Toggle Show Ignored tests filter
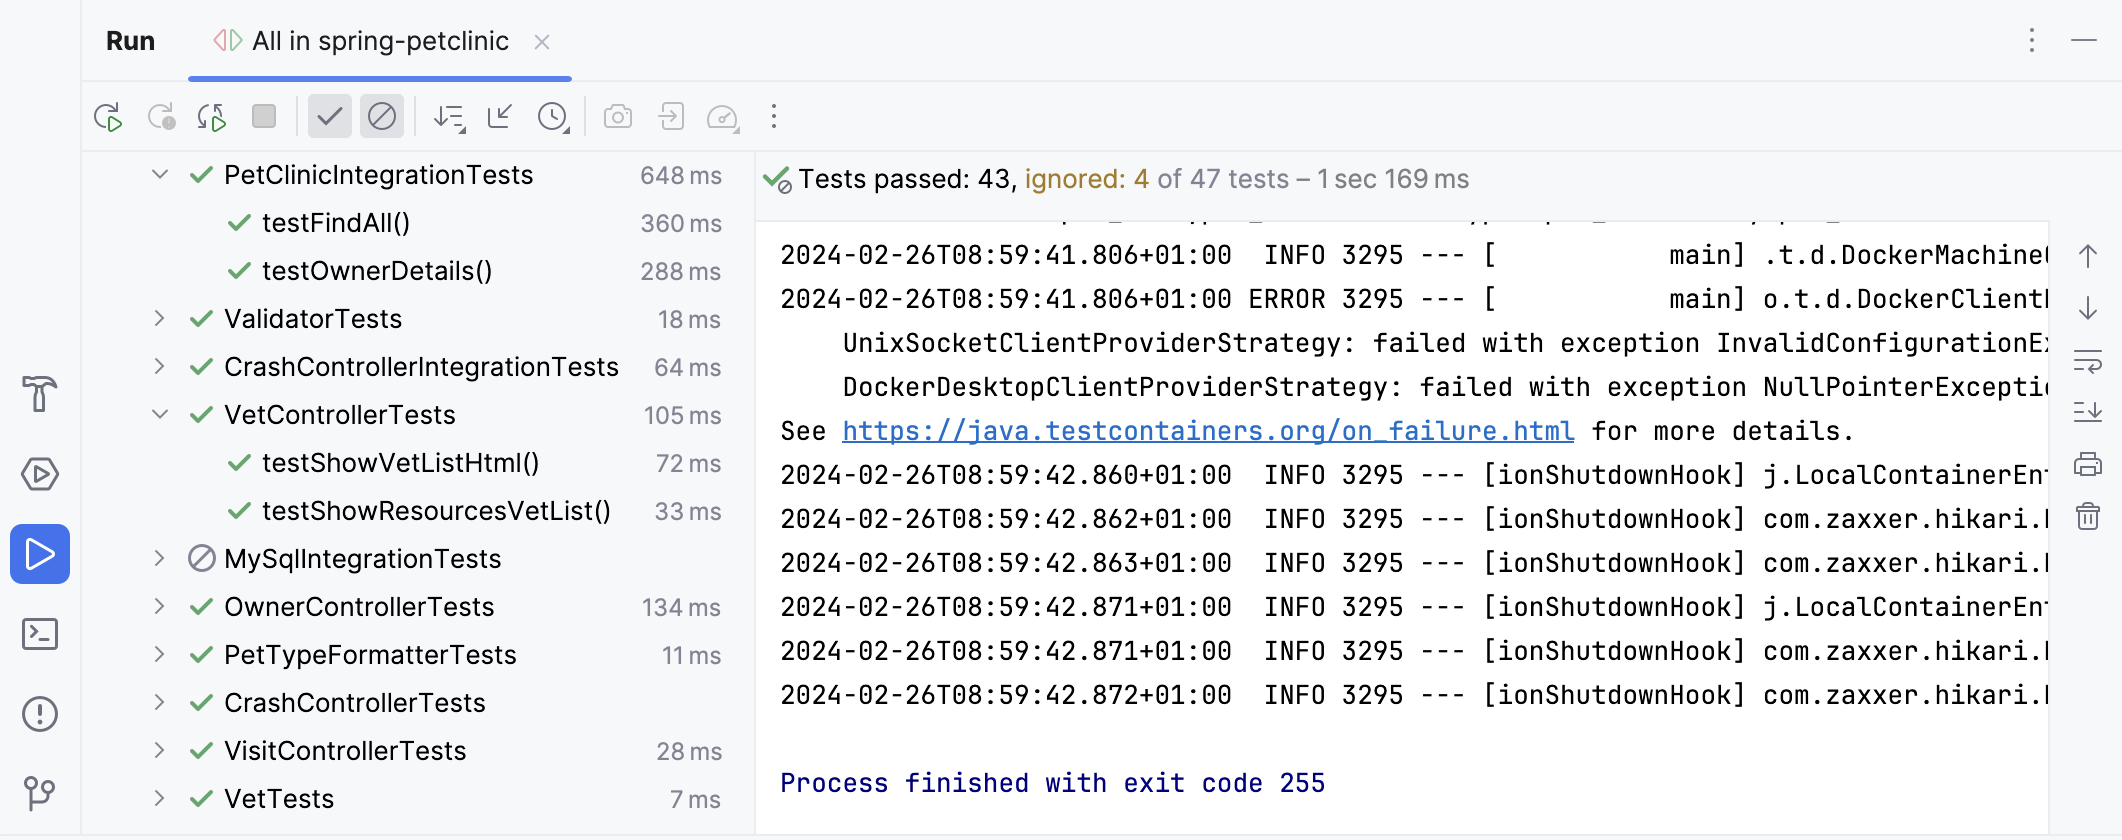2122x840 pixels. point(382,117)
